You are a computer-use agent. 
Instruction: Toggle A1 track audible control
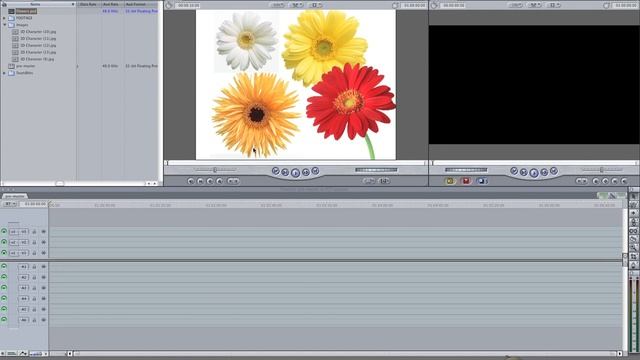click(4, 267)
